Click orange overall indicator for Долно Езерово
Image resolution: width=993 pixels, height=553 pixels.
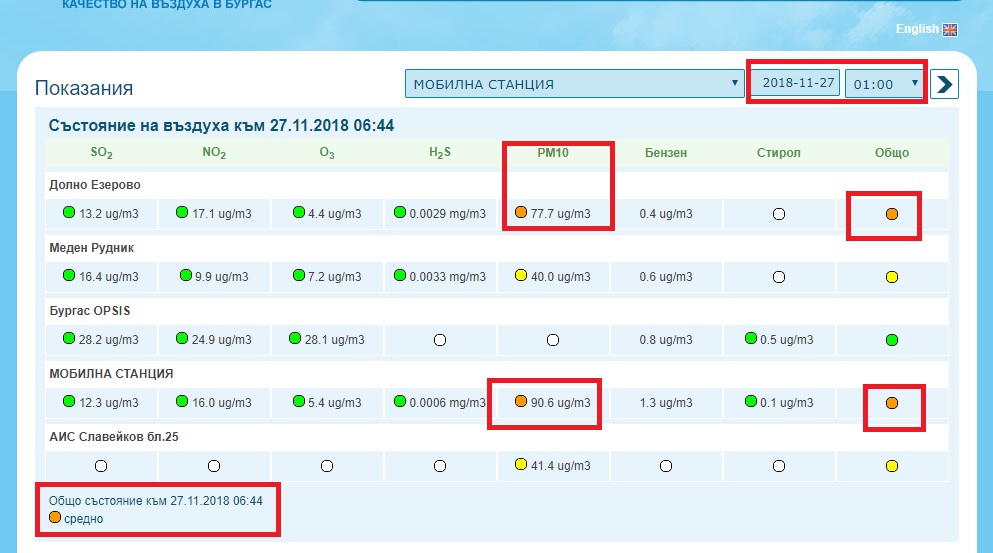coord(892,214)
